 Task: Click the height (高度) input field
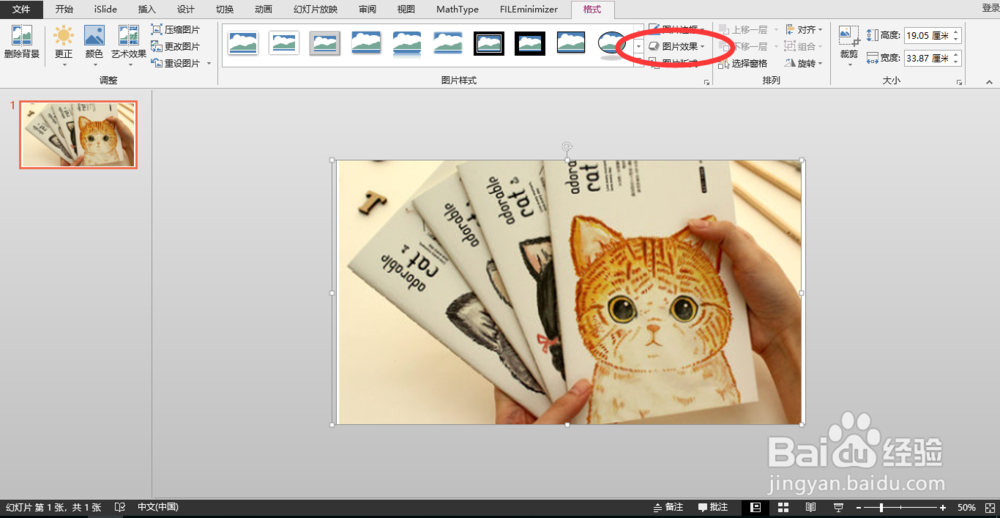927,36
